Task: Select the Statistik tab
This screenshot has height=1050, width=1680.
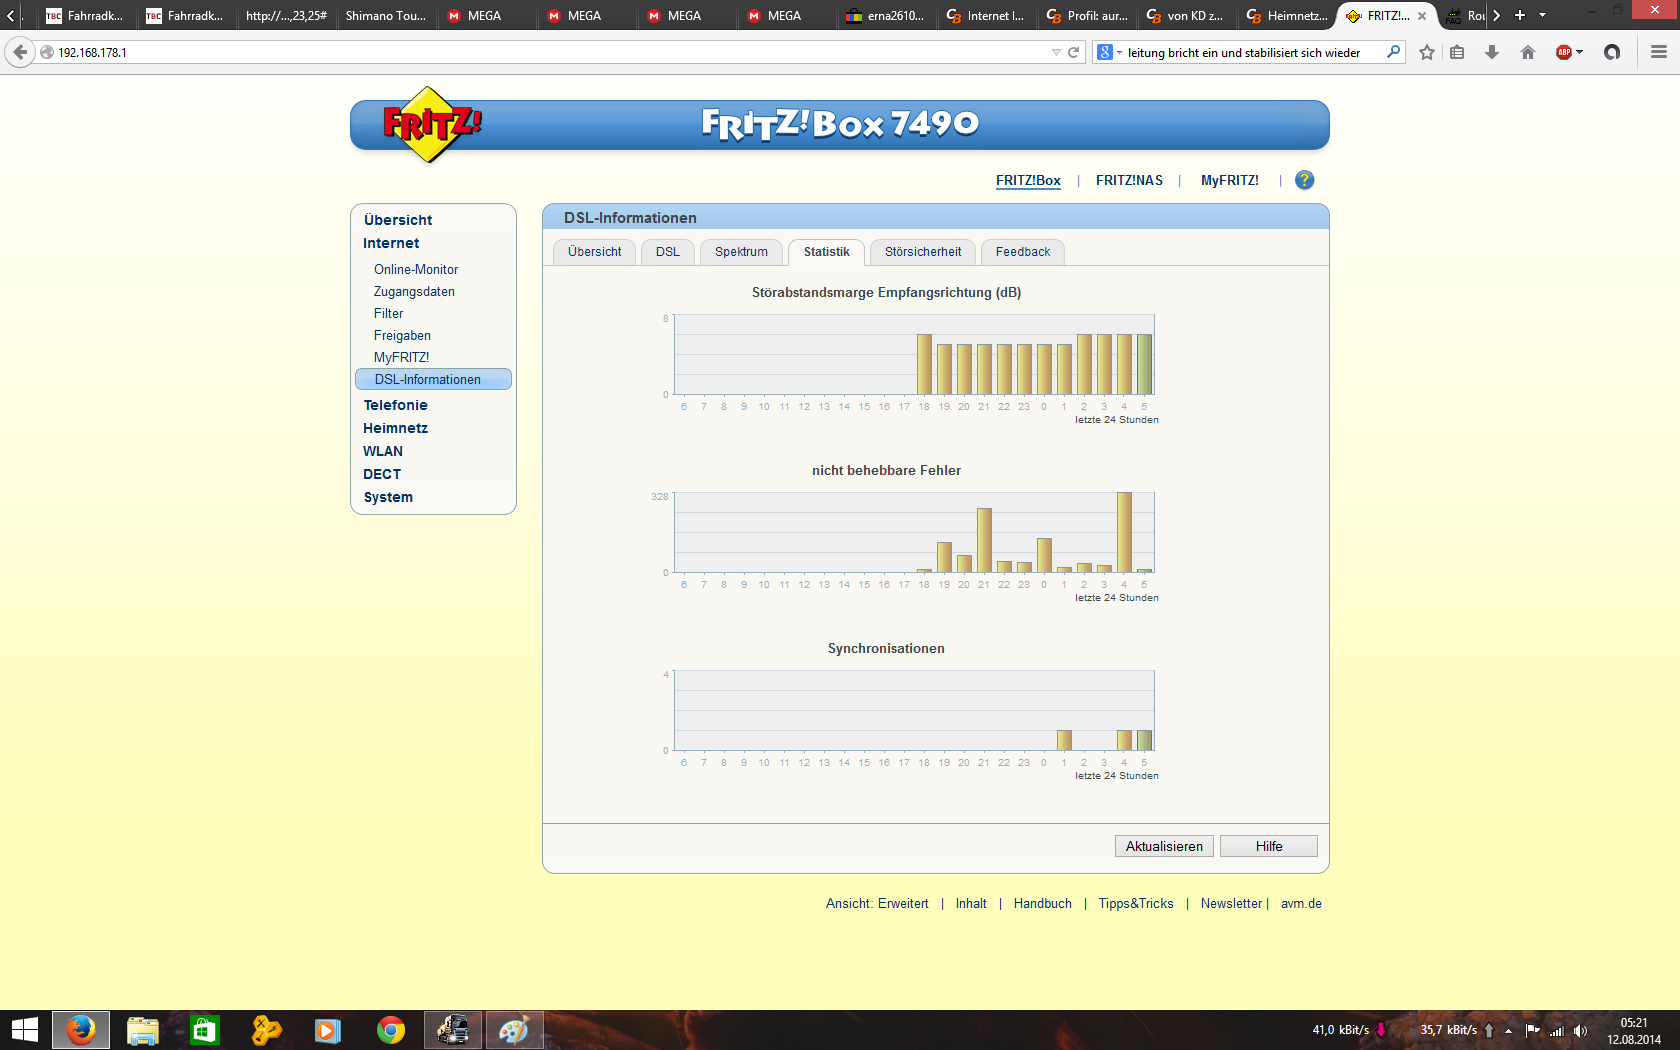Action: (827, 252)
